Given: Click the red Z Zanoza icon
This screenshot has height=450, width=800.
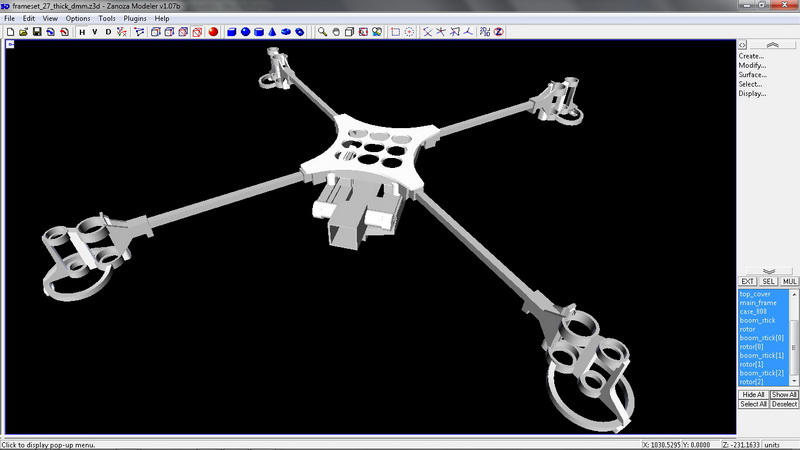Looking at the screenshot, I should pos(498,32).
